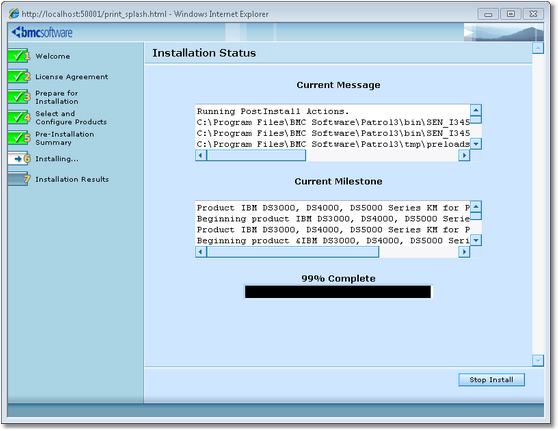Click step 2 green checkmark icon

[x=19, y=76]
